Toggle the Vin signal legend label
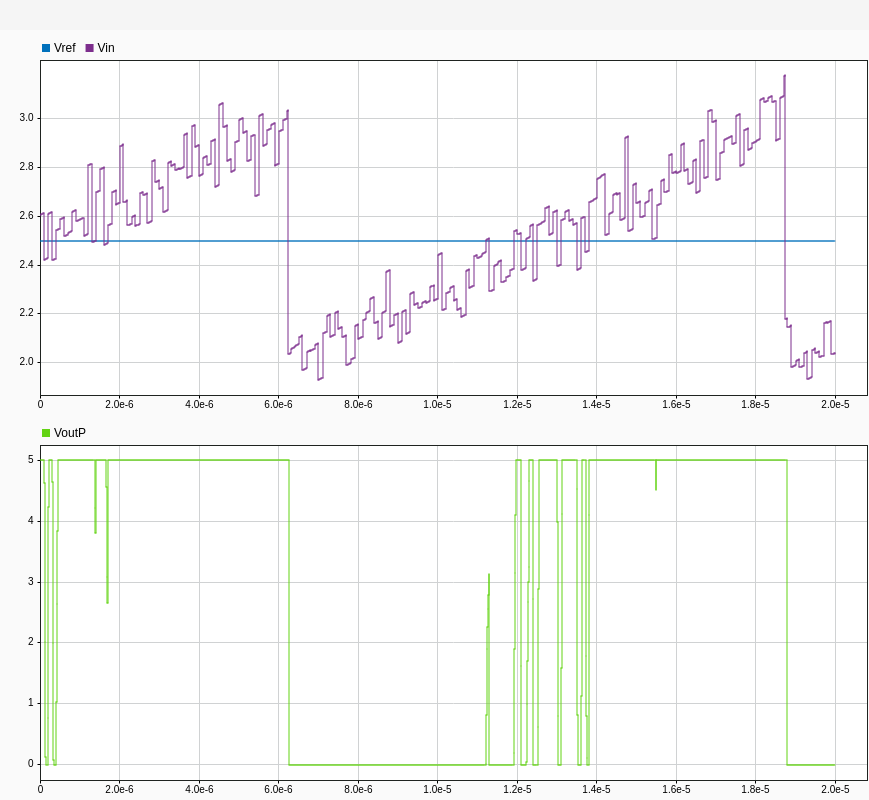Screen dimensions: 869x800 click(106, 48)
